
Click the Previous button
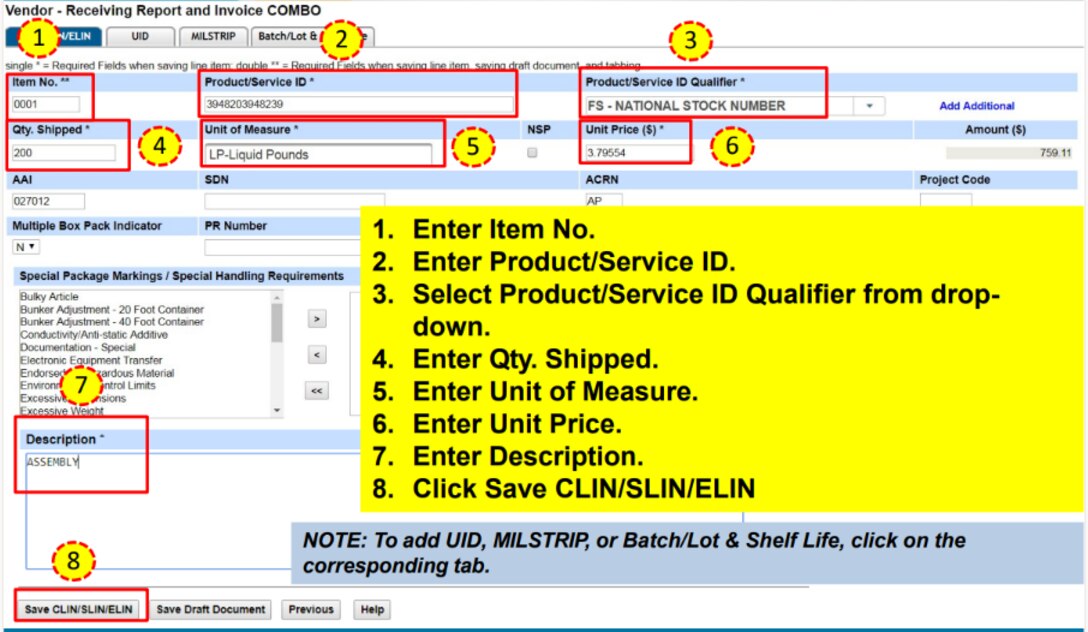tap(311, 609)
